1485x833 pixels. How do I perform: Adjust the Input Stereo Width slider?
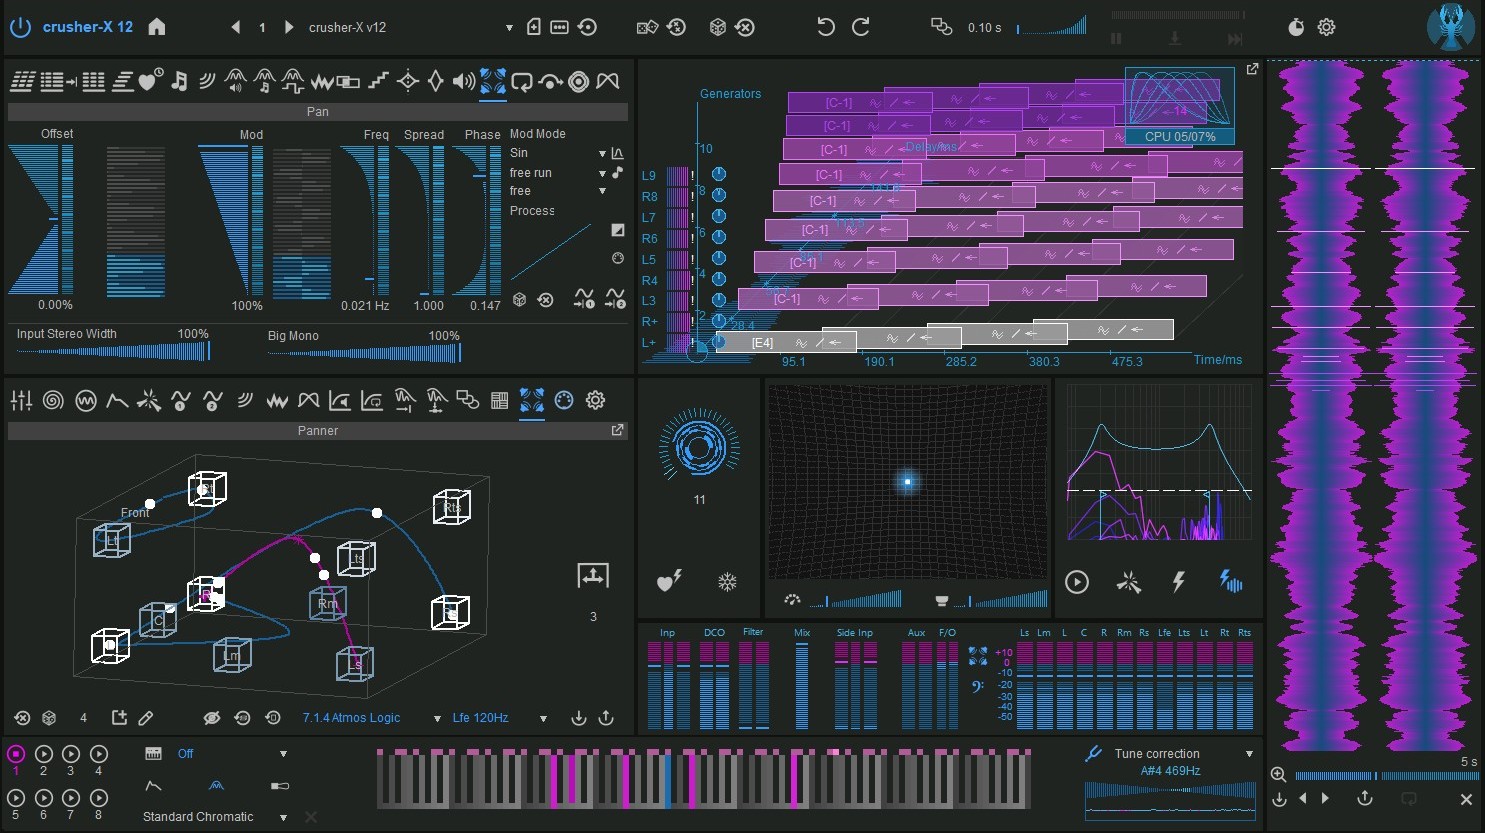pos(112,351)
